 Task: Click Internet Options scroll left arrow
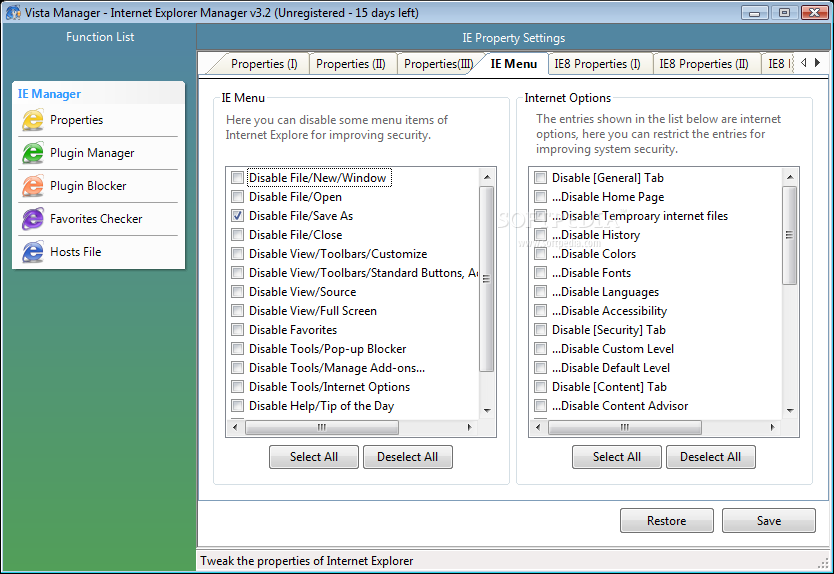[x=538, y=427]
